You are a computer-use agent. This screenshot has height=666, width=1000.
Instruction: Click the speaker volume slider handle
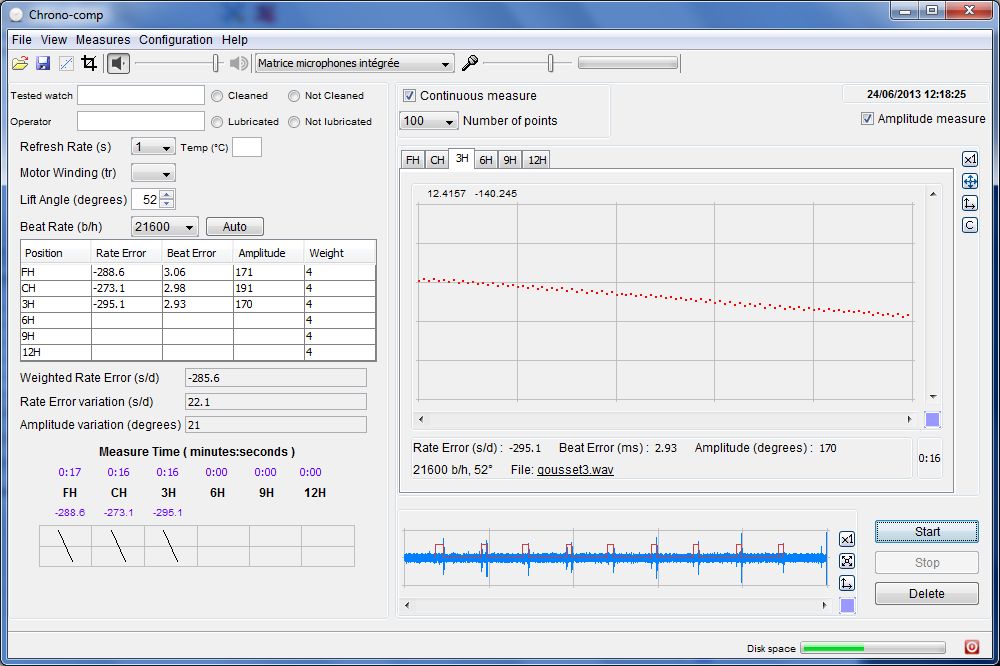click(215, 63)
